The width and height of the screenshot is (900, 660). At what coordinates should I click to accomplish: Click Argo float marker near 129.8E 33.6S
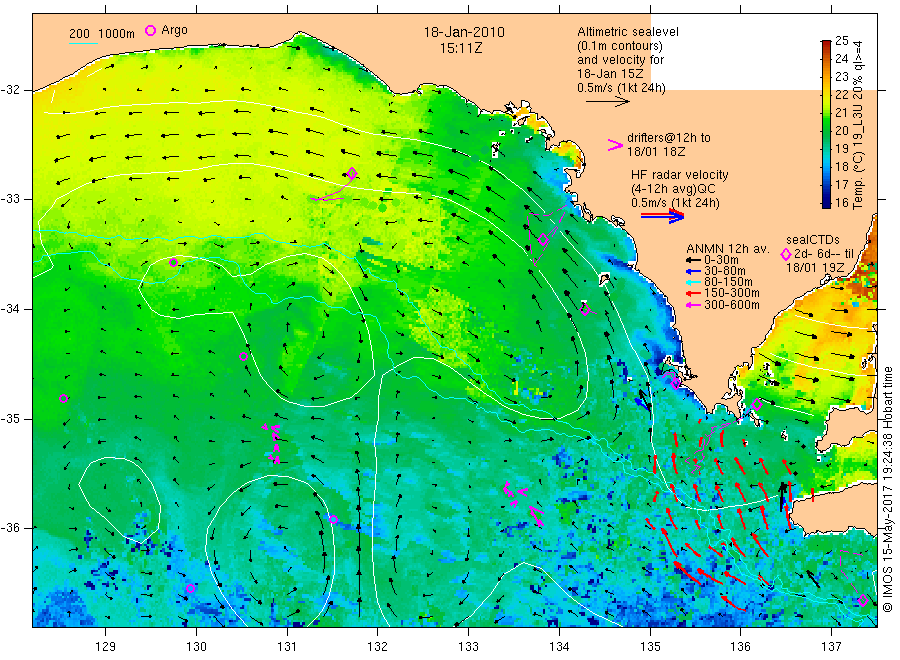pos(173,263)
